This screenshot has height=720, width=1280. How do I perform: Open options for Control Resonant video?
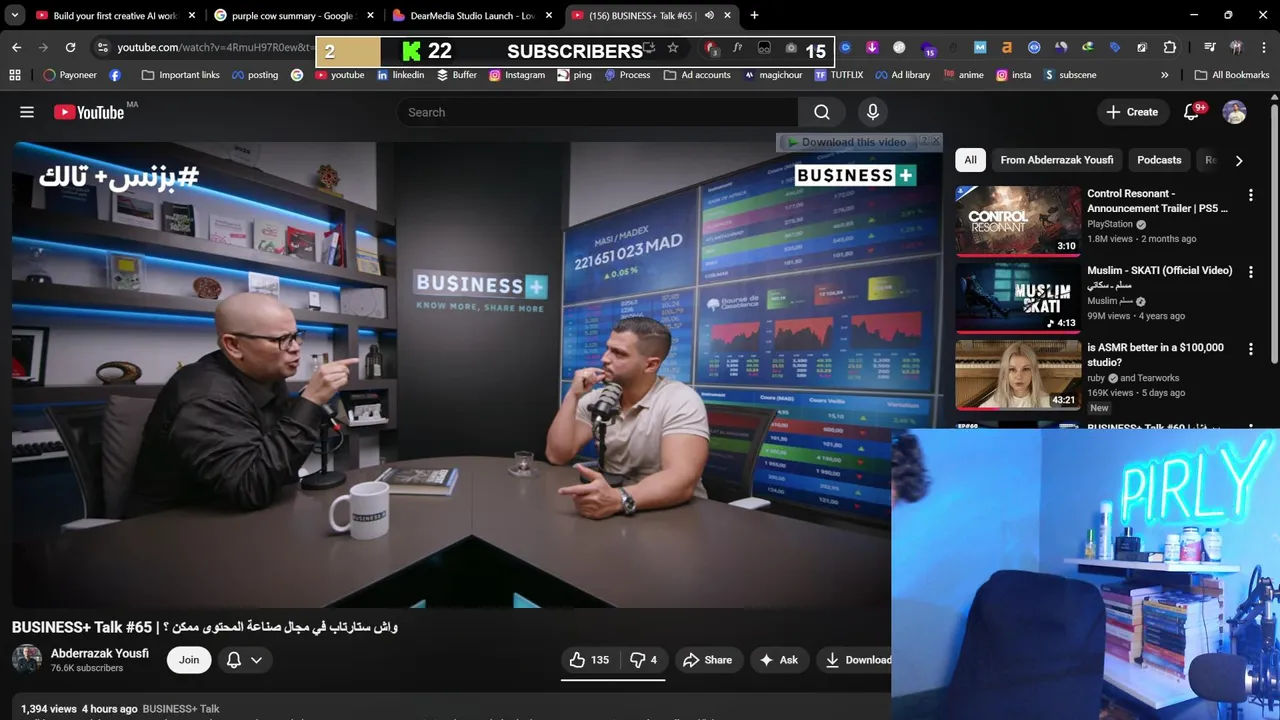[1250, 195]
